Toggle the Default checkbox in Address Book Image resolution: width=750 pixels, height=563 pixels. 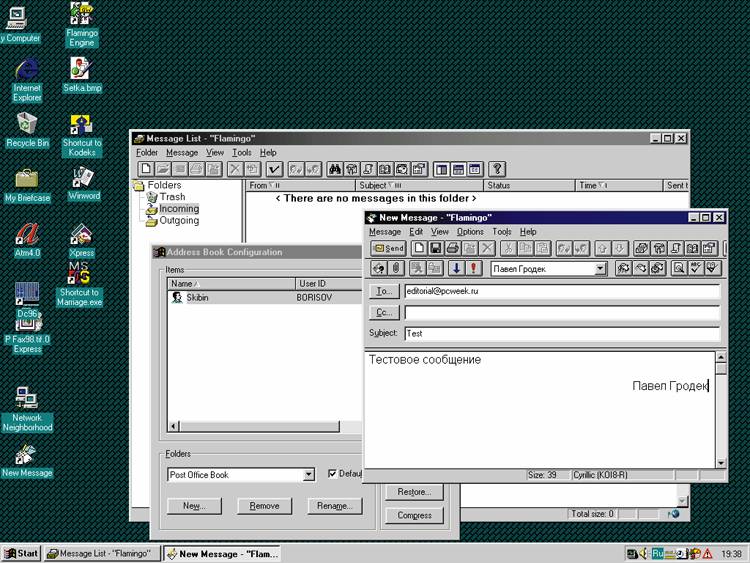[x=334, y=474]
